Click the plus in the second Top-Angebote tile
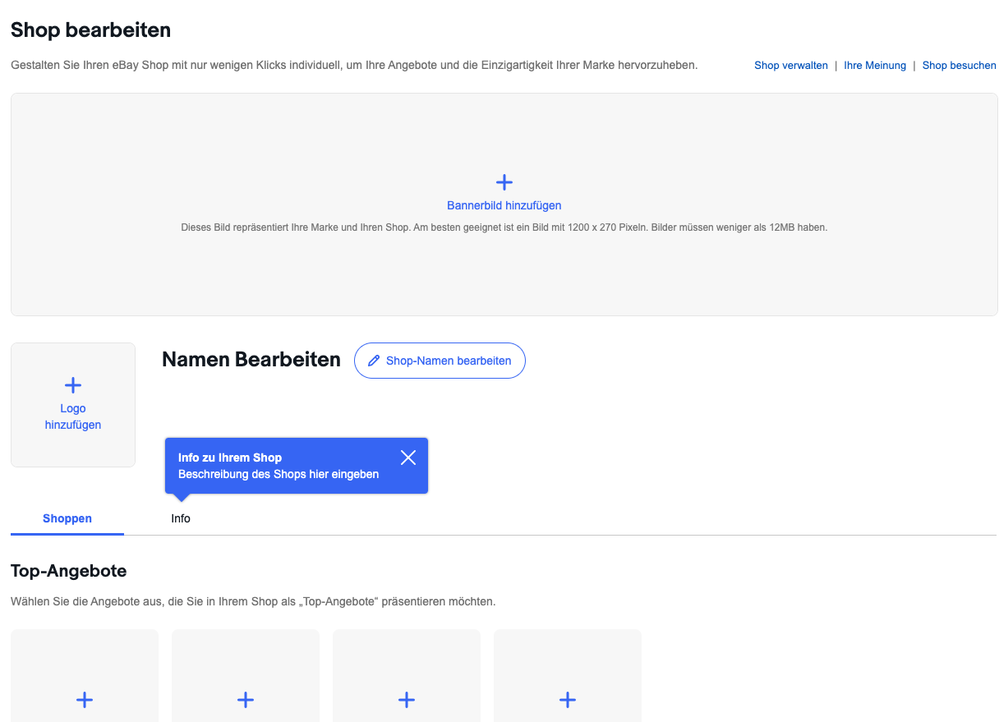The height and width of the screenshot is (722, 999). (246, 699)
